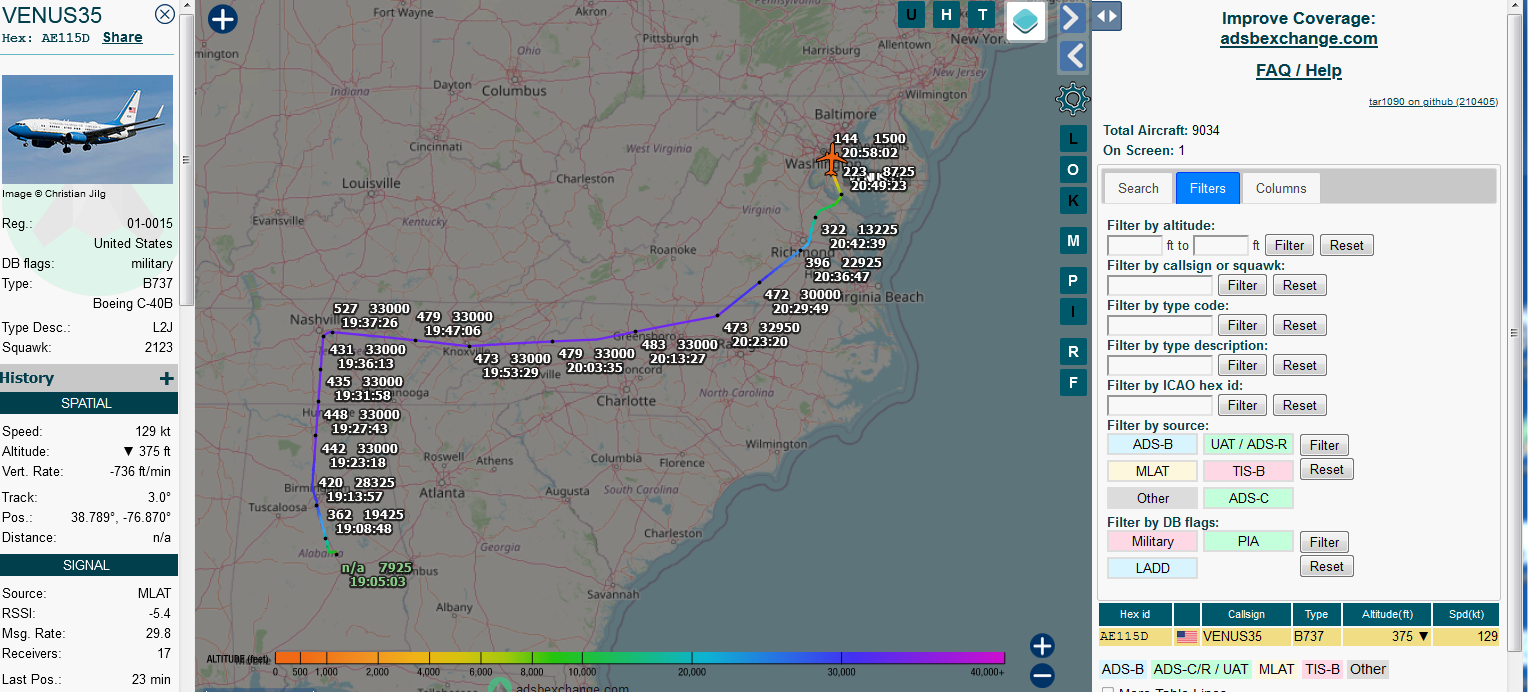Toggle the T map button
The image size is (1528, 692).
983,14
